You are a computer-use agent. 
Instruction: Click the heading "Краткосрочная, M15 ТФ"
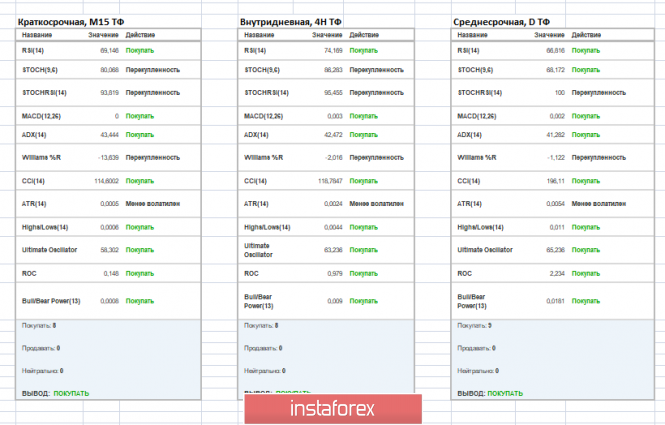pyautogui.click(x=71, y=22)
